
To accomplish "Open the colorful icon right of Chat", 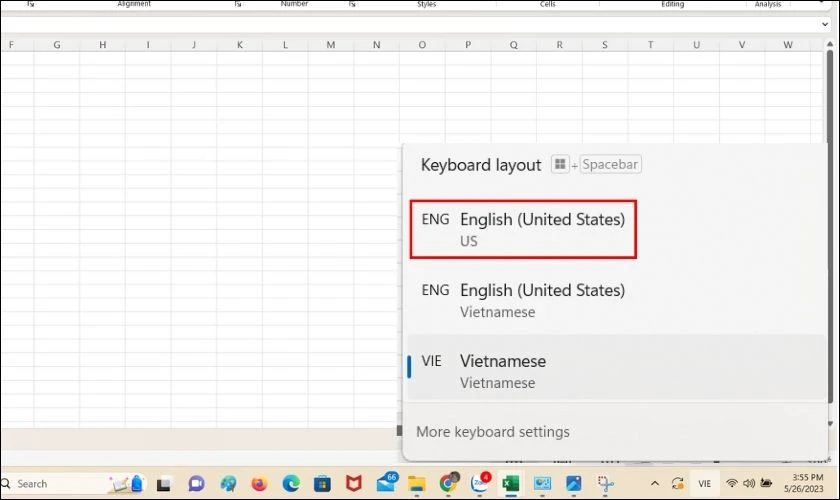I will [228, 484].
